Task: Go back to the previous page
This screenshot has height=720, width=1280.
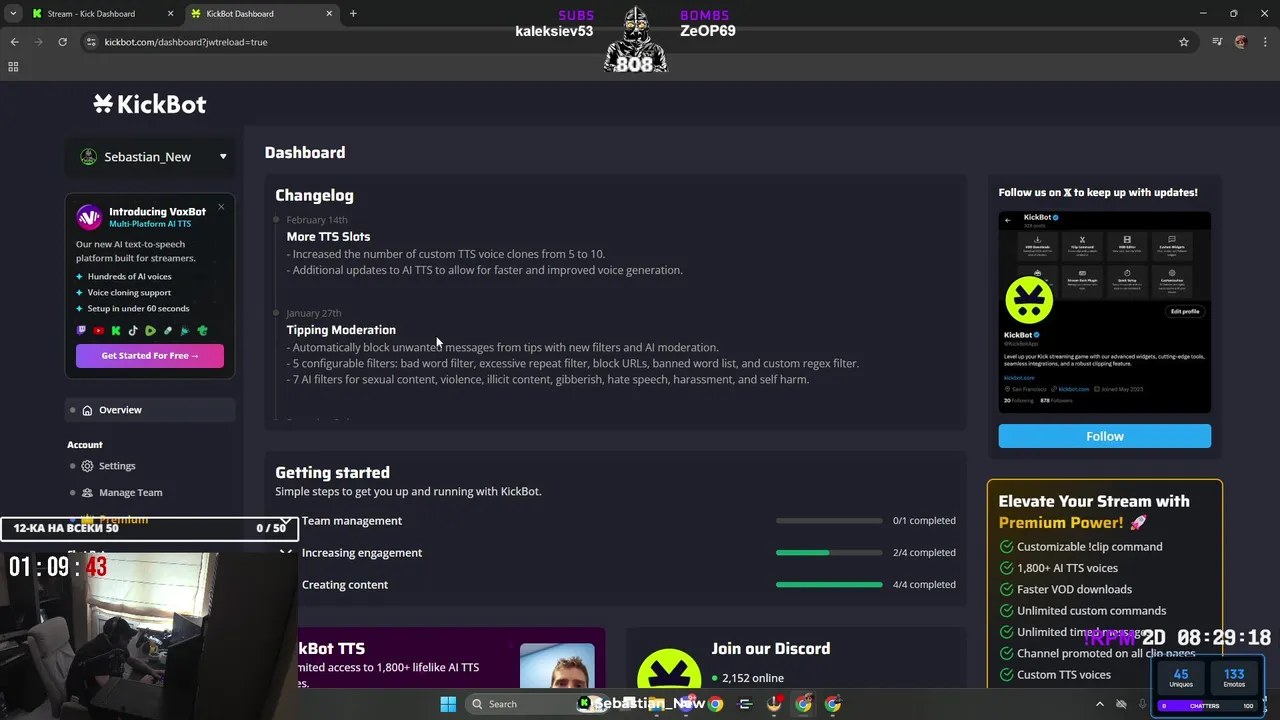Action: (14, 42)
